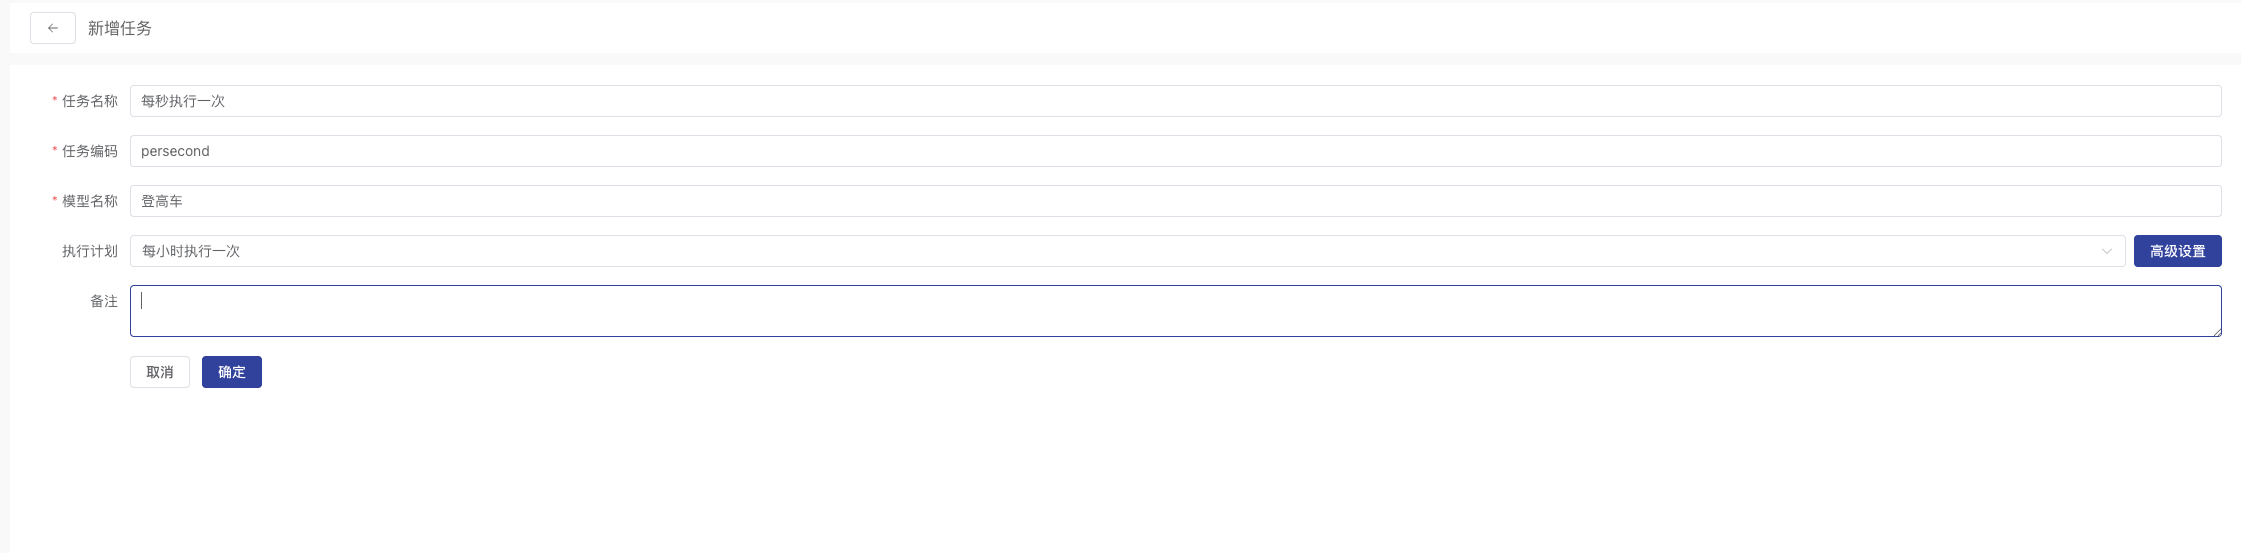
Task: Go back using the left arrow button
Action: pos(53,28)
